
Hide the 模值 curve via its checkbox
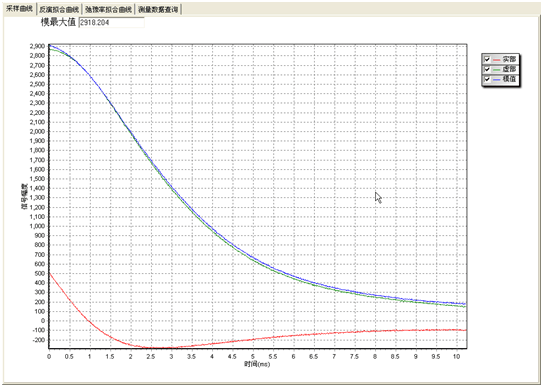[x=487, y=79]
